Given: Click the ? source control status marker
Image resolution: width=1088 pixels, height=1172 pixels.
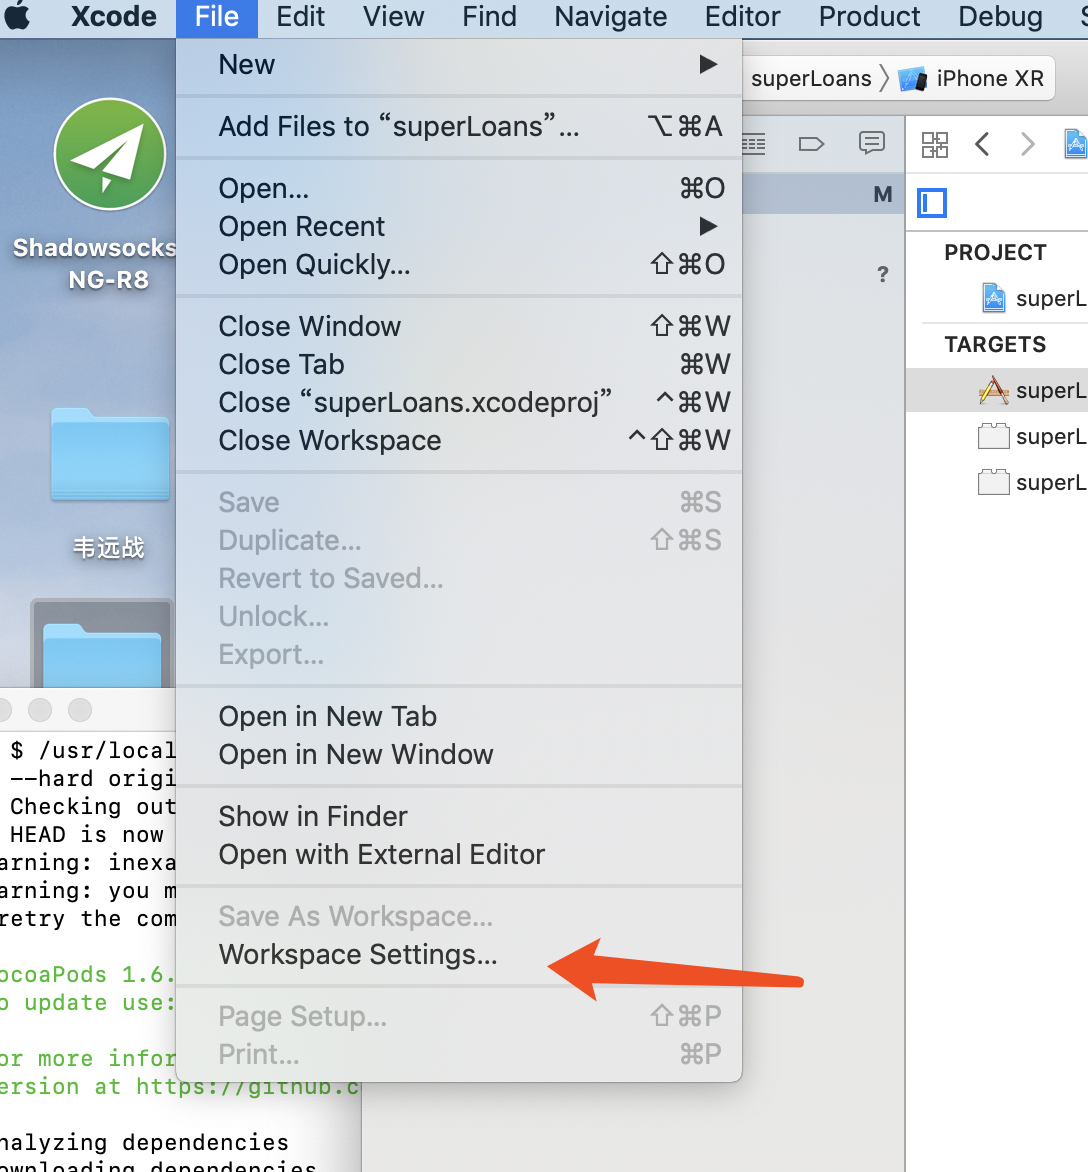Looking at the screenshot, I should [x=883, y=274].
